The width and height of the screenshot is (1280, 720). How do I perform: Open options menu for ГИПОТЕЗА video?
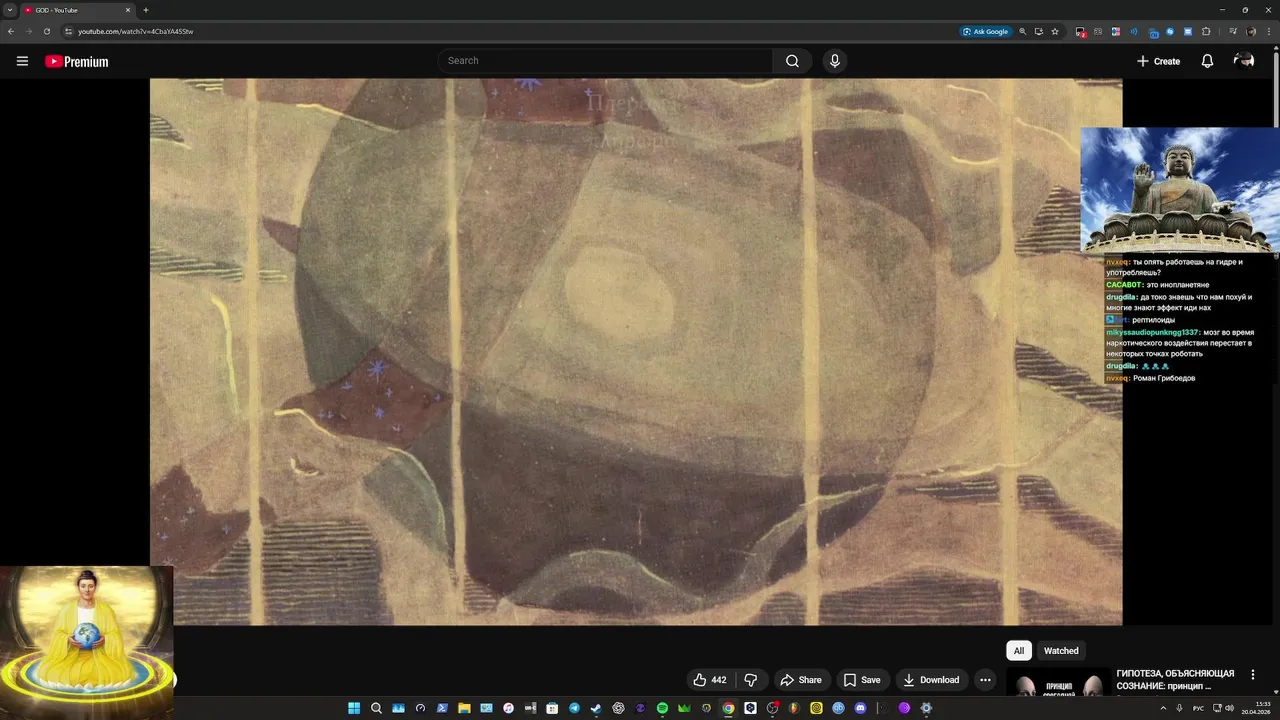(x=1252, y=675)
